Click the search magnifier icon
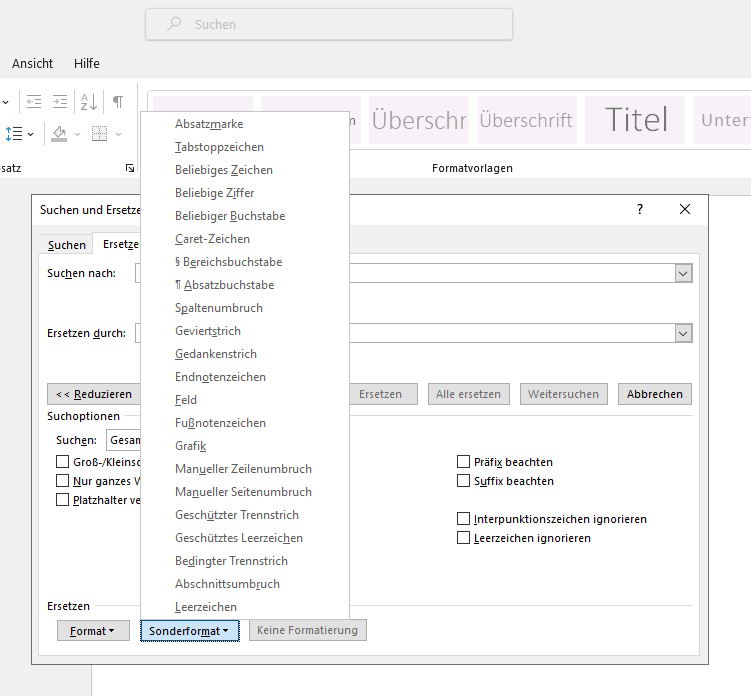This screenshot has width=751, height=696. click(174, 24)
